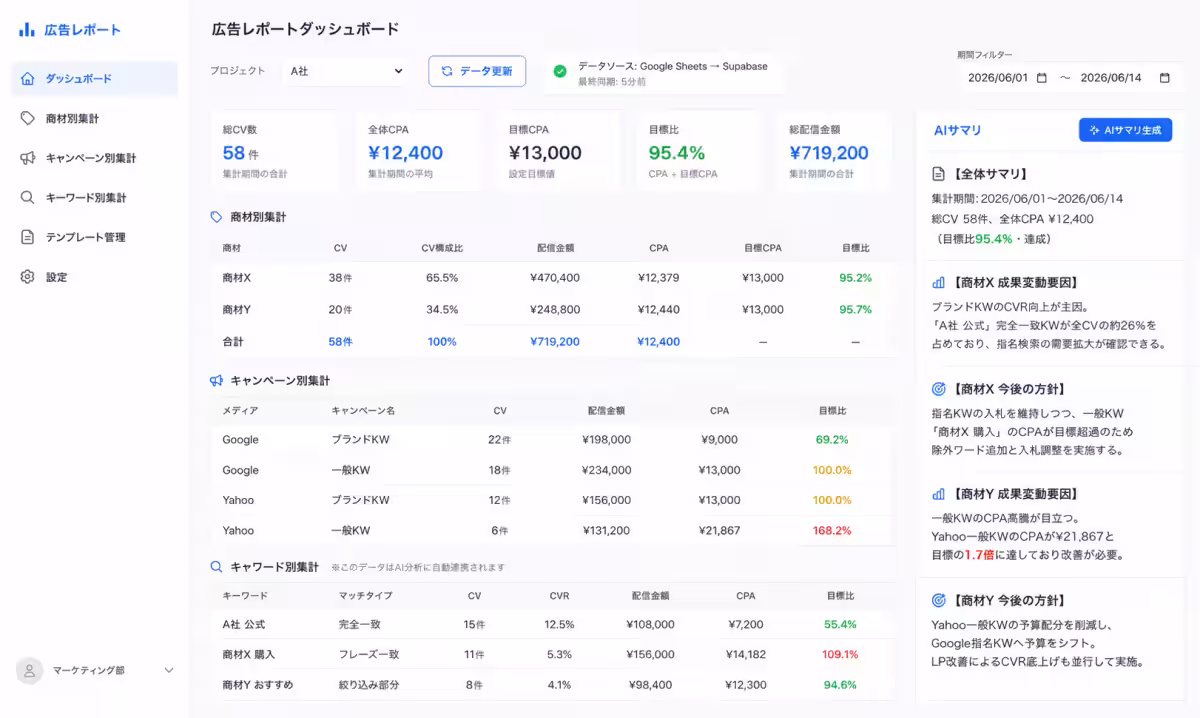Go to 商材別集計 sidebar menu item
The height and width of the screenshot is (718, 1200).
point(95,118)
